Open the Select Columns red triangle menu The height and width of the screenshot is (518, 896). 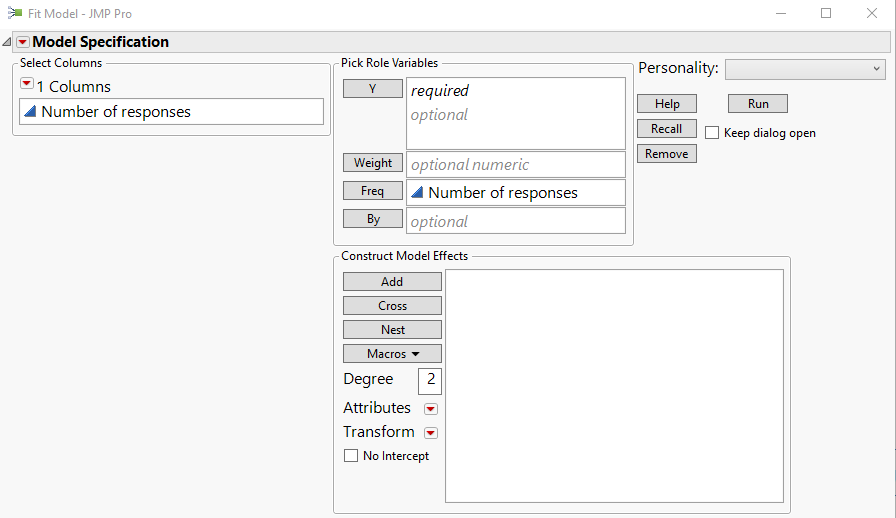[x=27, y=85]
